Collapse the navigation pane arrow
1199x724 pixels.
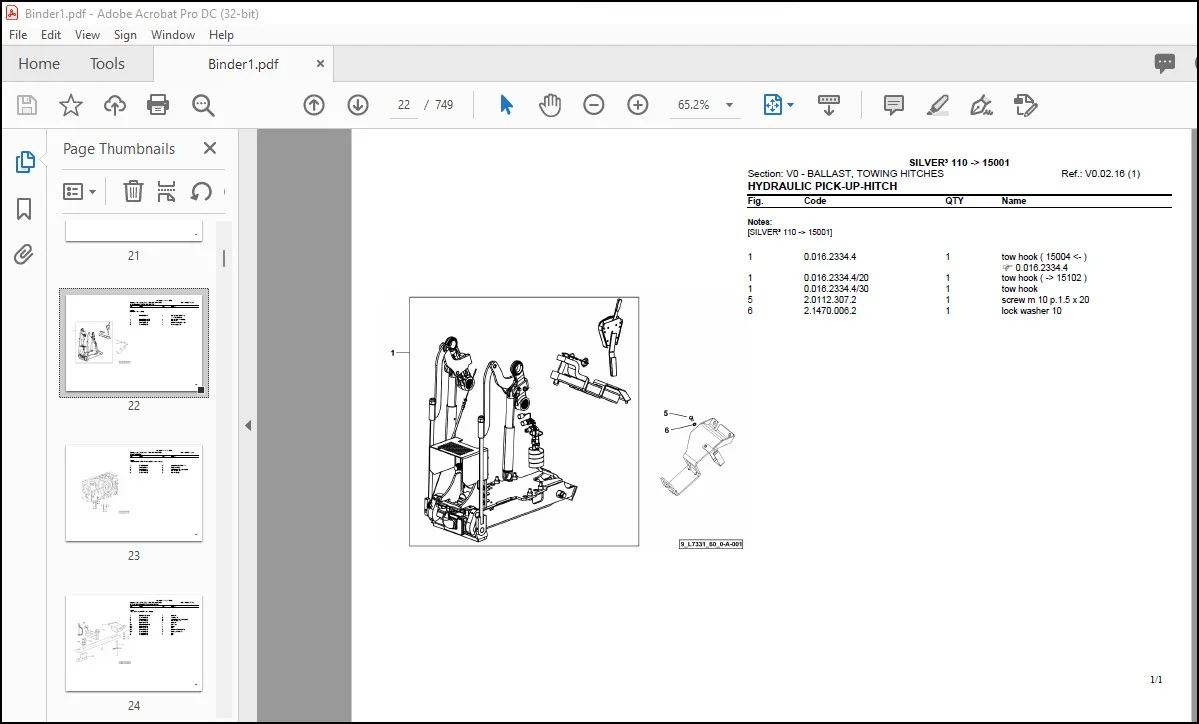click(x=248, y=426)
